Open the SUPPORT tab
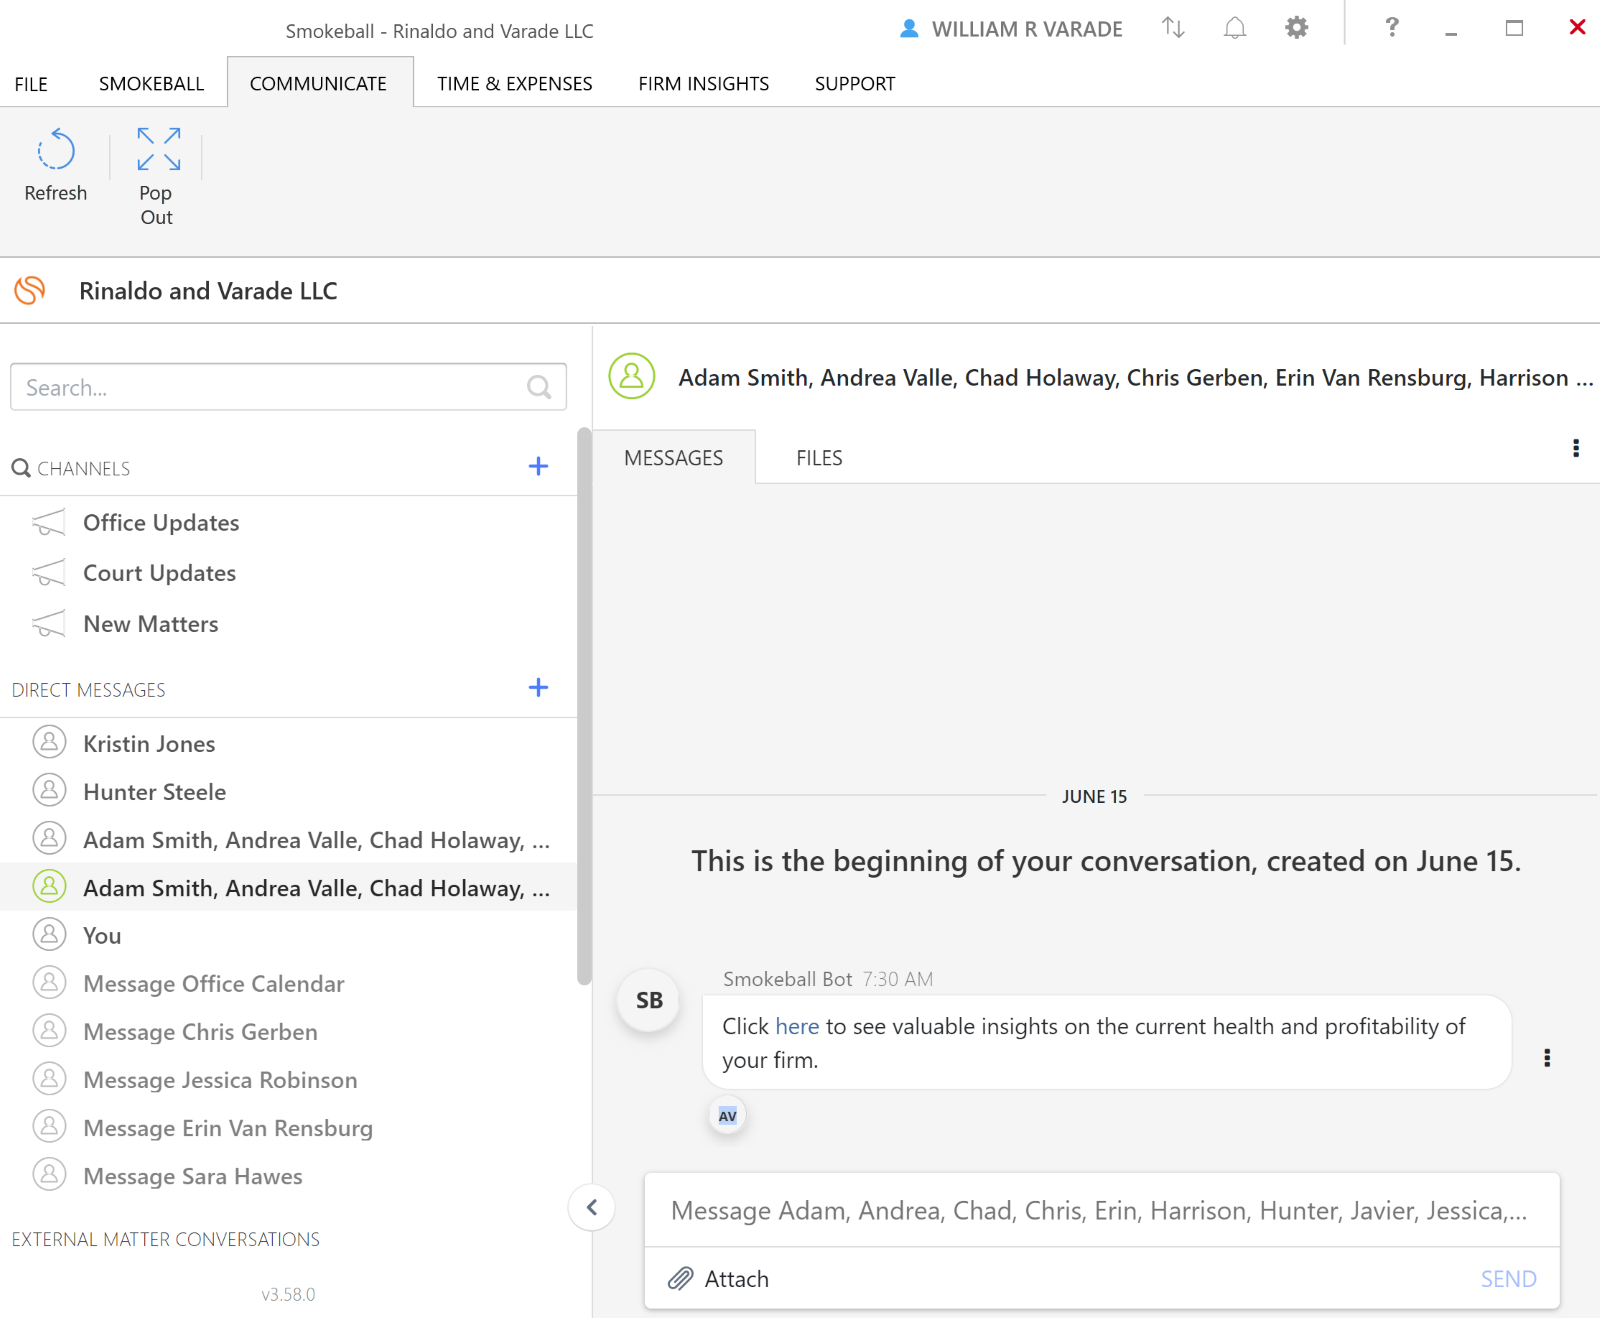This screenshot has width=1600, height=1318. [x=855, y=83]
